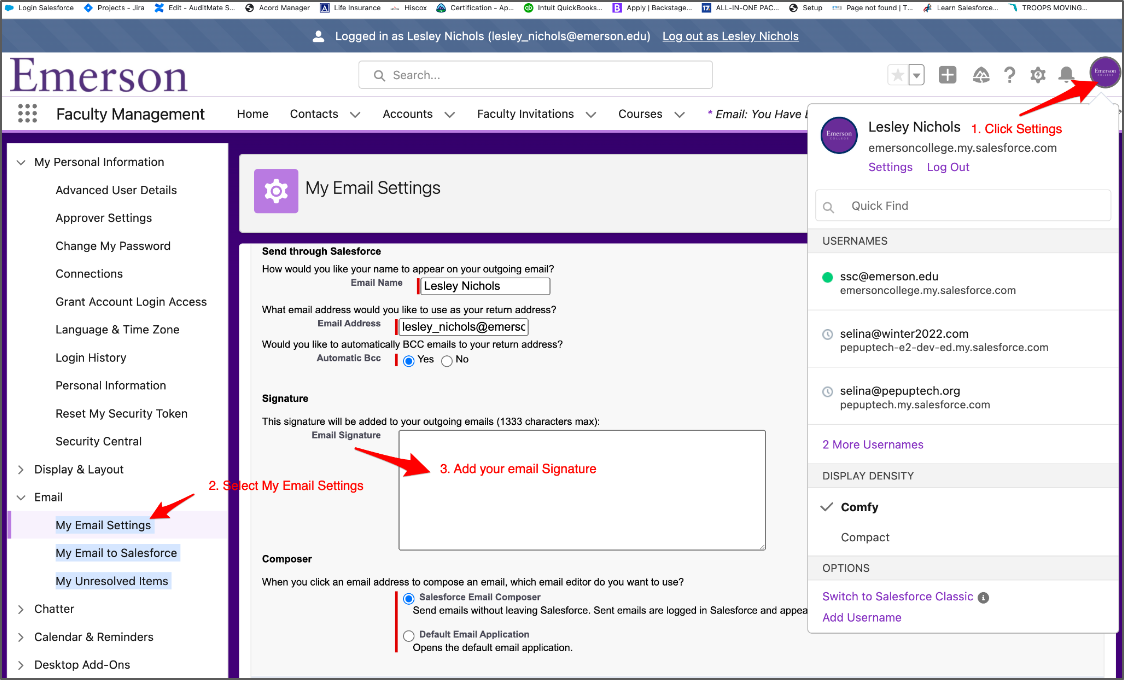
Task: Click clock icon beside selina@winter2022.com
Action: (x=827, y=334)
